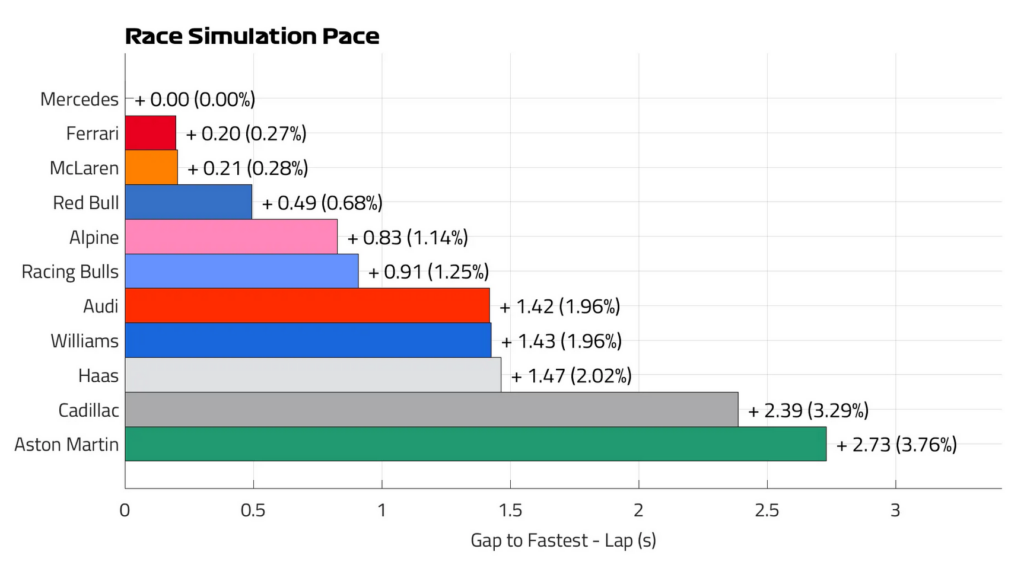
Task: Click the Aston Martin team label
Action: (67, 445)
